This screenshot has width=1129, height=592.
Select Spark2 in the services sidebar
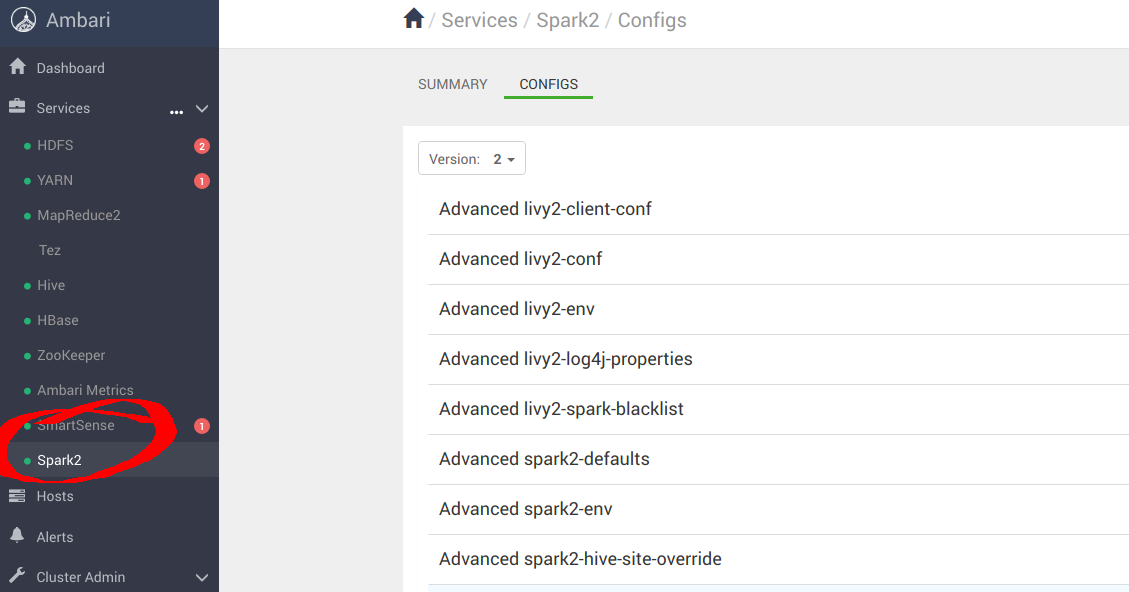pyautogui.click(x=61, y=460)
